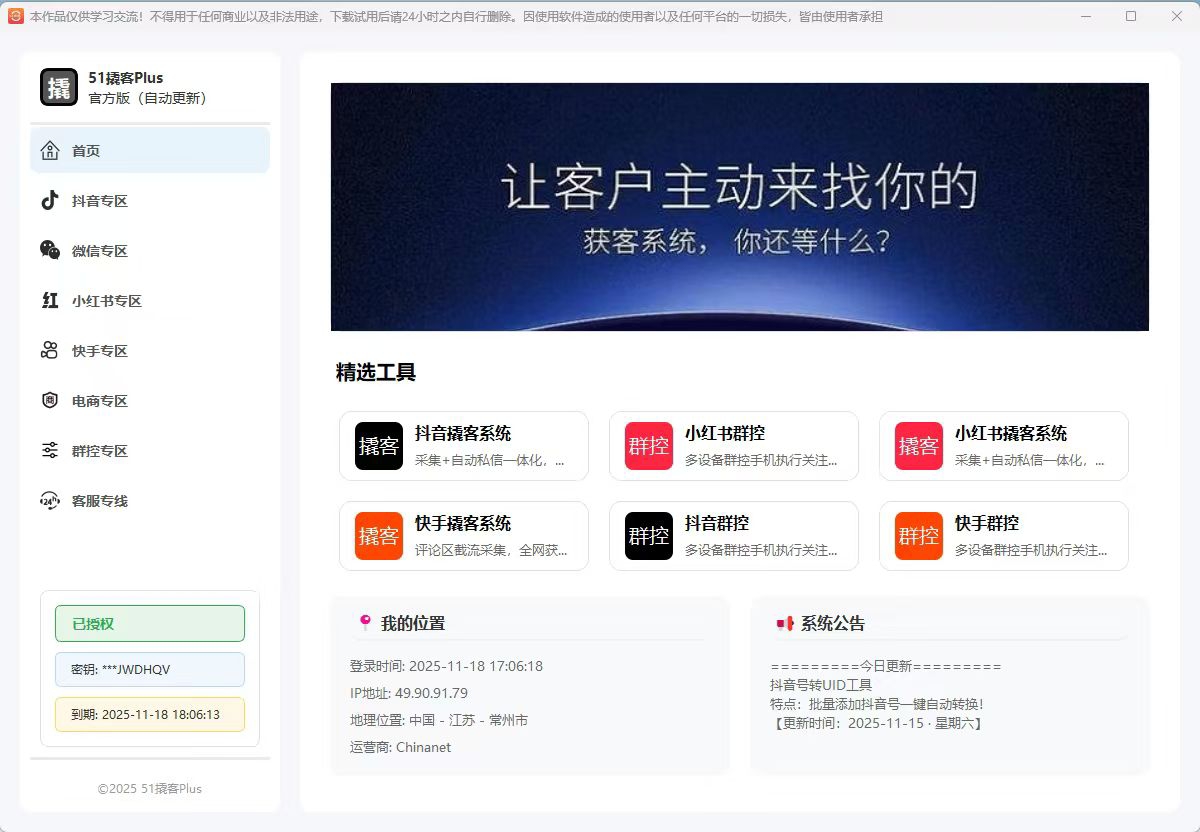This screenshot has height=832, width=1200.
Task: Open the 微信专区 WeChat icon
Action: (48, 250)
